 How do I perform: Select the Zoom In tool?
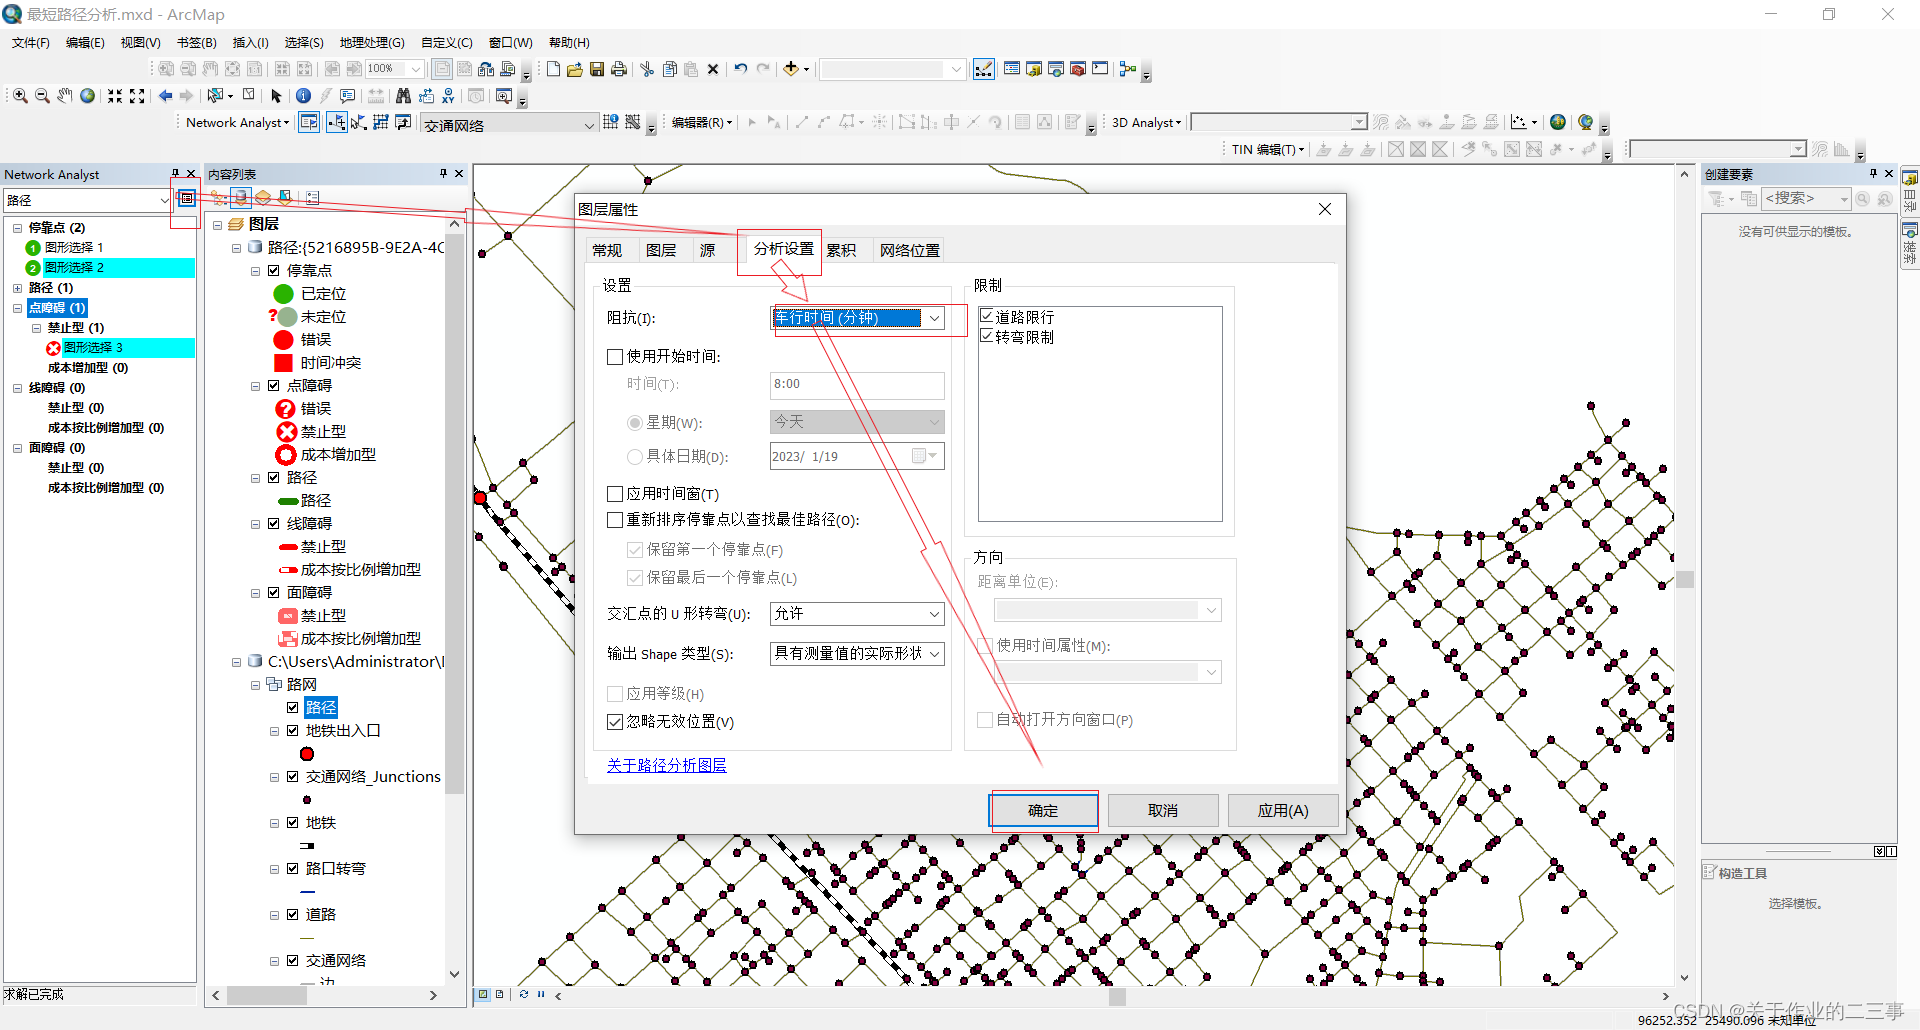[20, 96]
